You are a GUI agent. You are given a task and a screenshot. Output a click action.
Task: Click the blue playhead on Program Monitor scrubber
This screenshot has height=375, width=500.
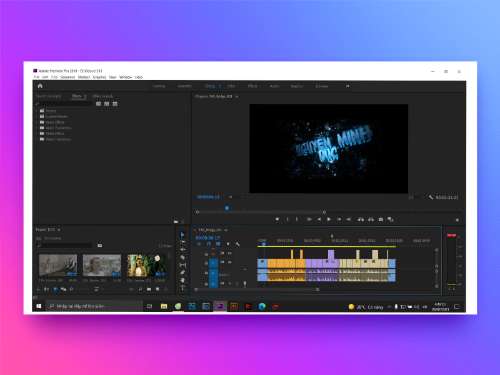(227, 208)
